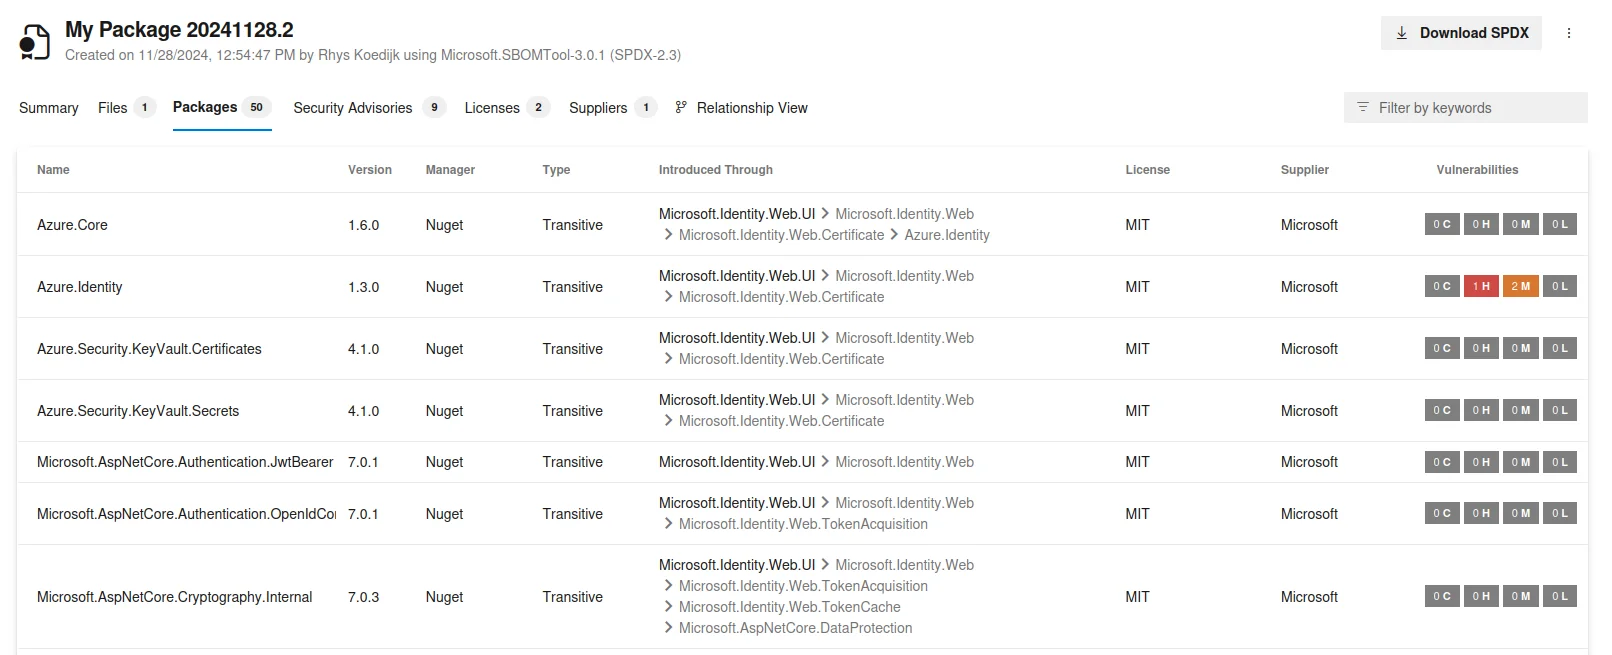Switch to the Security Advisories tab

(x=352, y=107)
